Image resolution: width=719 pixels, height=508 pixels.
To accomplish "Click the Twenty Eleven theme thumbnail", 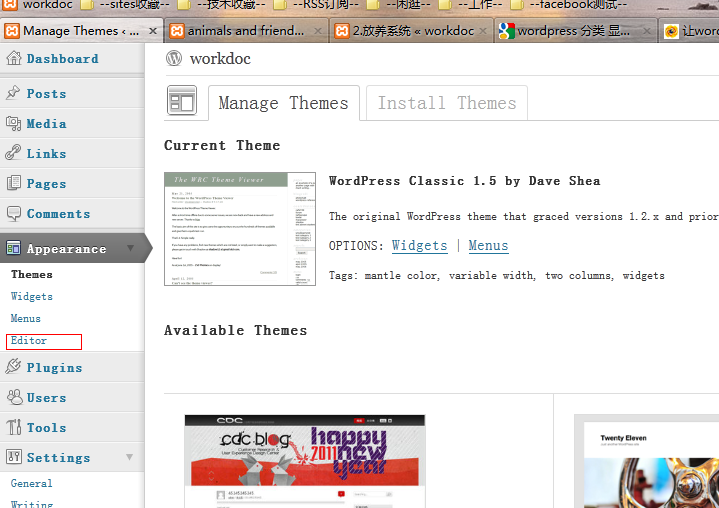I will click(647, 461).
